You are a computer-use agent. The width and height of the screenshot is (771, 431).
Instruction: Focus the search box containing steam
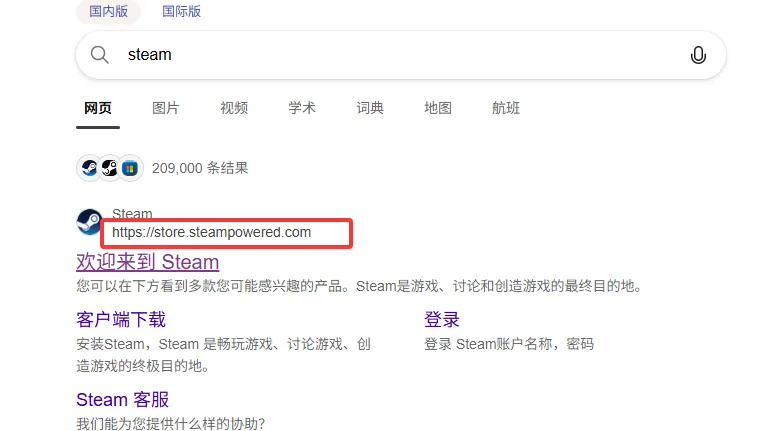[401, 55]
